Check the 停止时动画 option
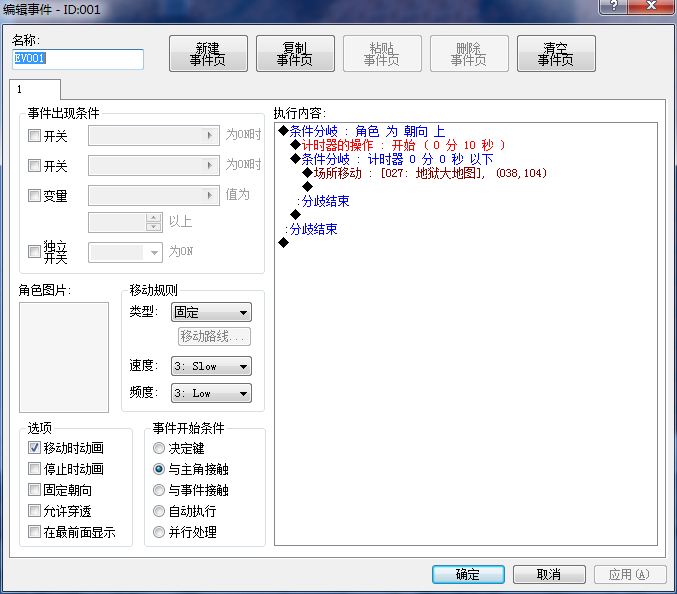This screenshot has height=594, width=677. (x=34, y=468)
